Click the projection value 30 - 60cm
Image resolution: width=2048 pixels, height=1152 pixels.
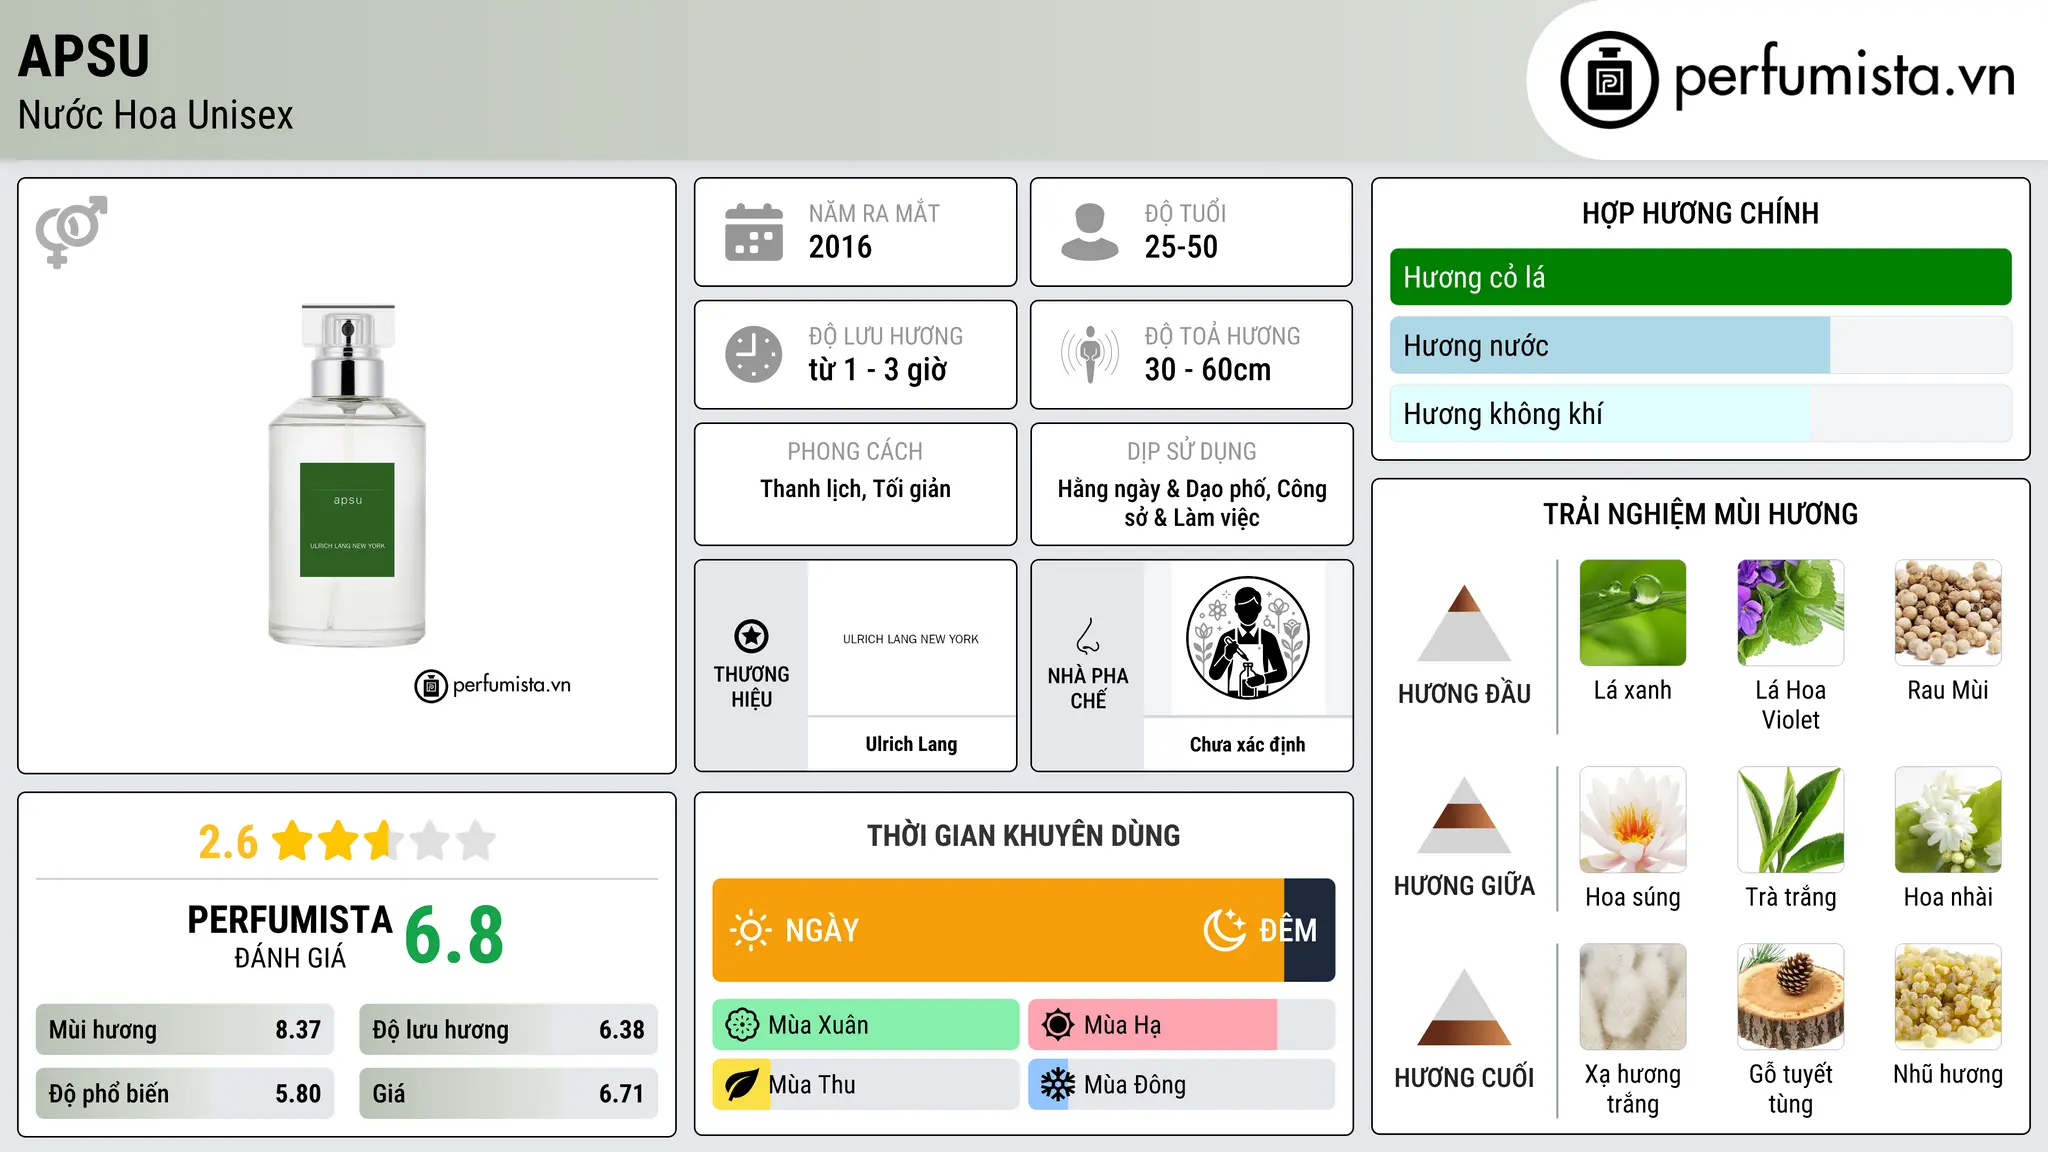[x=1207, y=370]
